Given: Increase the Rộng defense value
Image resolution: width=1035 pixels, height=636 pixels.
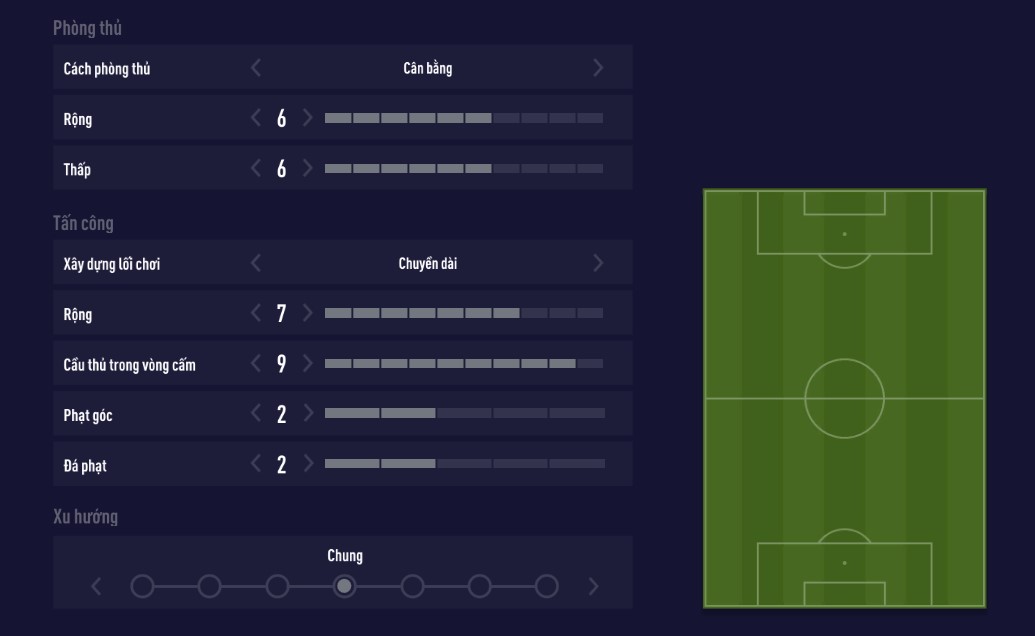Looking at the screenshot, I should coord(309,117).
